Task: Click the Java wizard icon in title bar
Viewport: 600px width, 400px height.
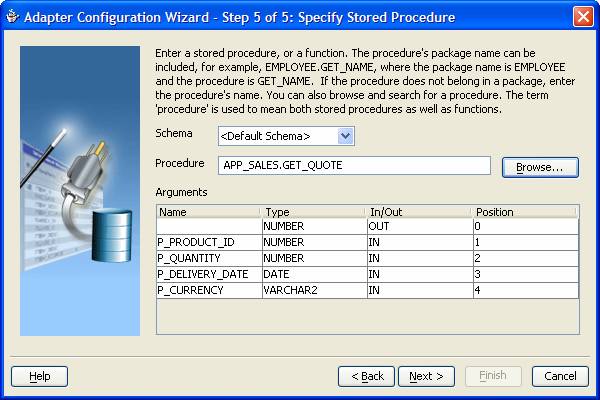Action: pos(13,17)
